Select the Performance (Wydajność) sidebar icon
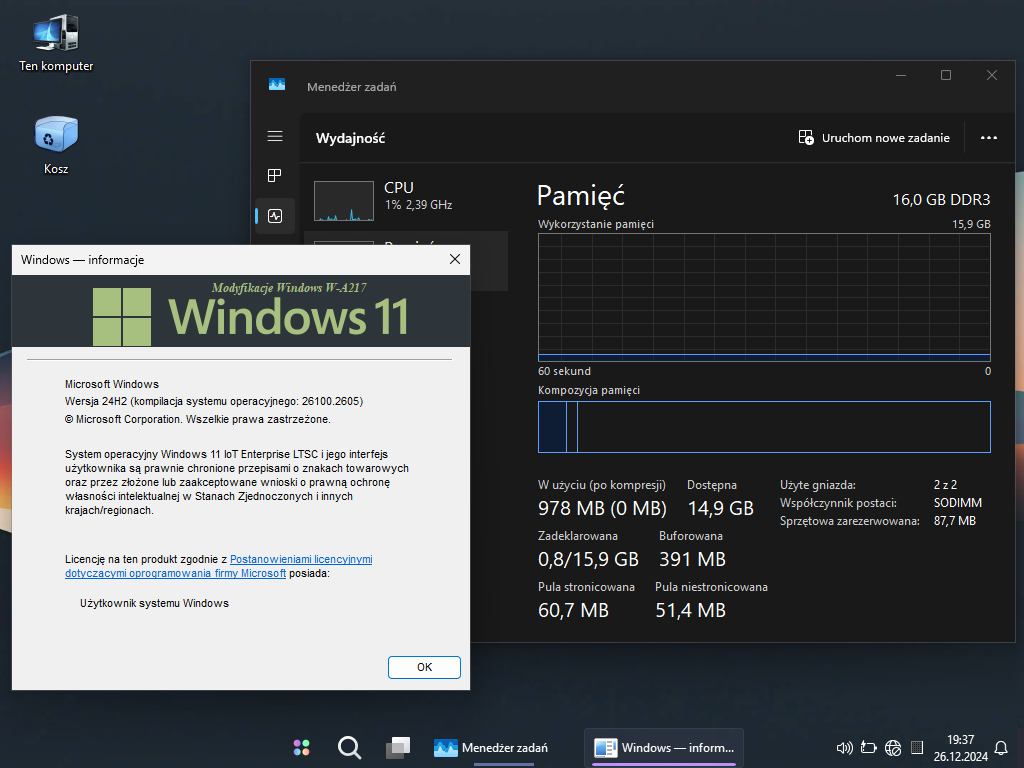The width and height of the screenshot is (1024, 768). [275, 215]
